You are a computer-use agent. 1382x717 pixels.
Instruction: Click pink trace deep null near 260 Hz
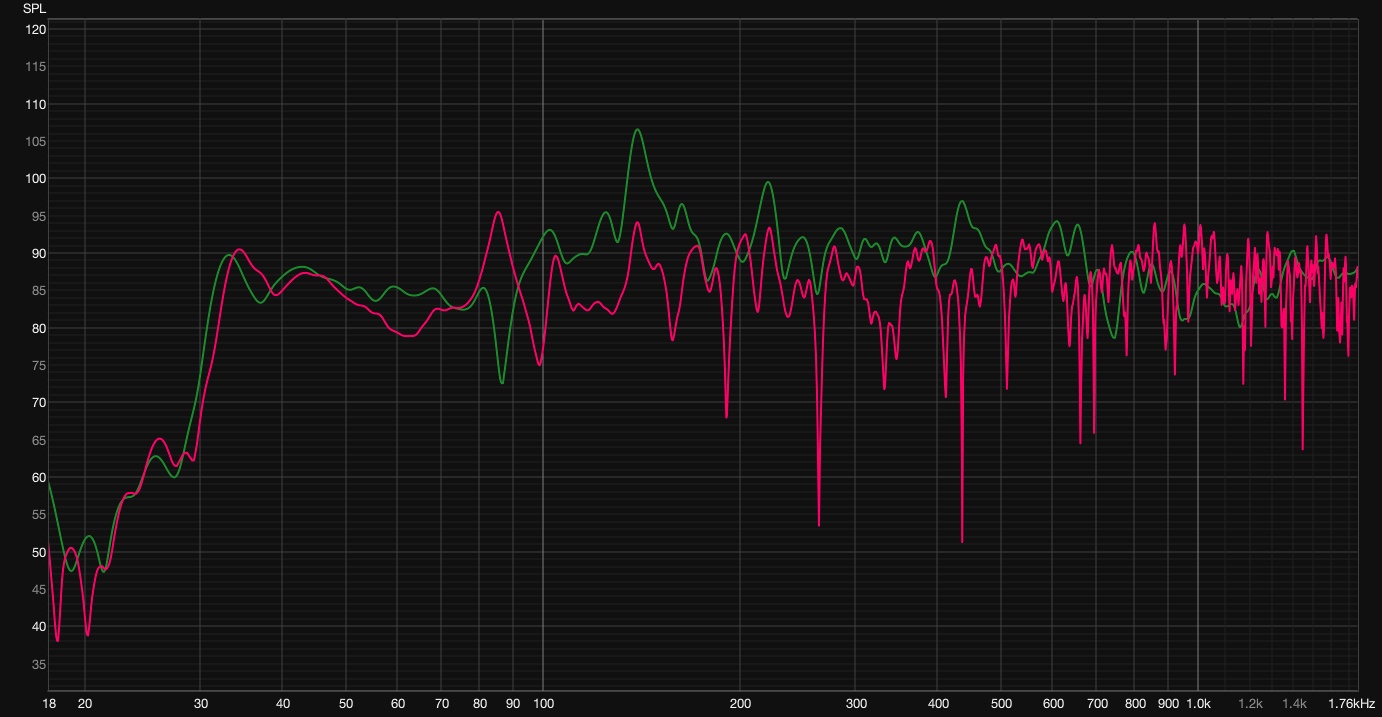click(819, 526)
